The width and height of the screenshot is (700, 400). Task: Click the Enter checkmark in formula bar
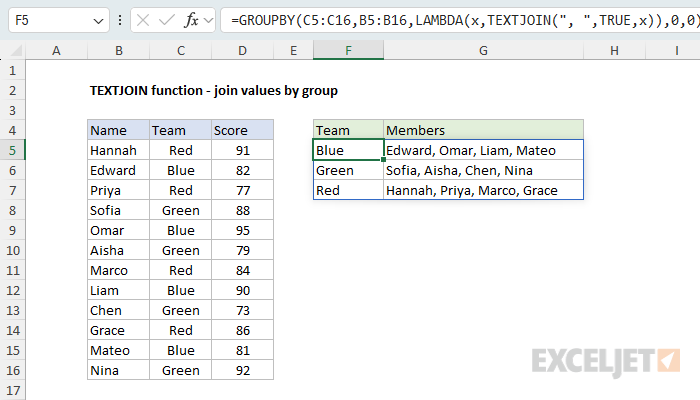(167, 20)
